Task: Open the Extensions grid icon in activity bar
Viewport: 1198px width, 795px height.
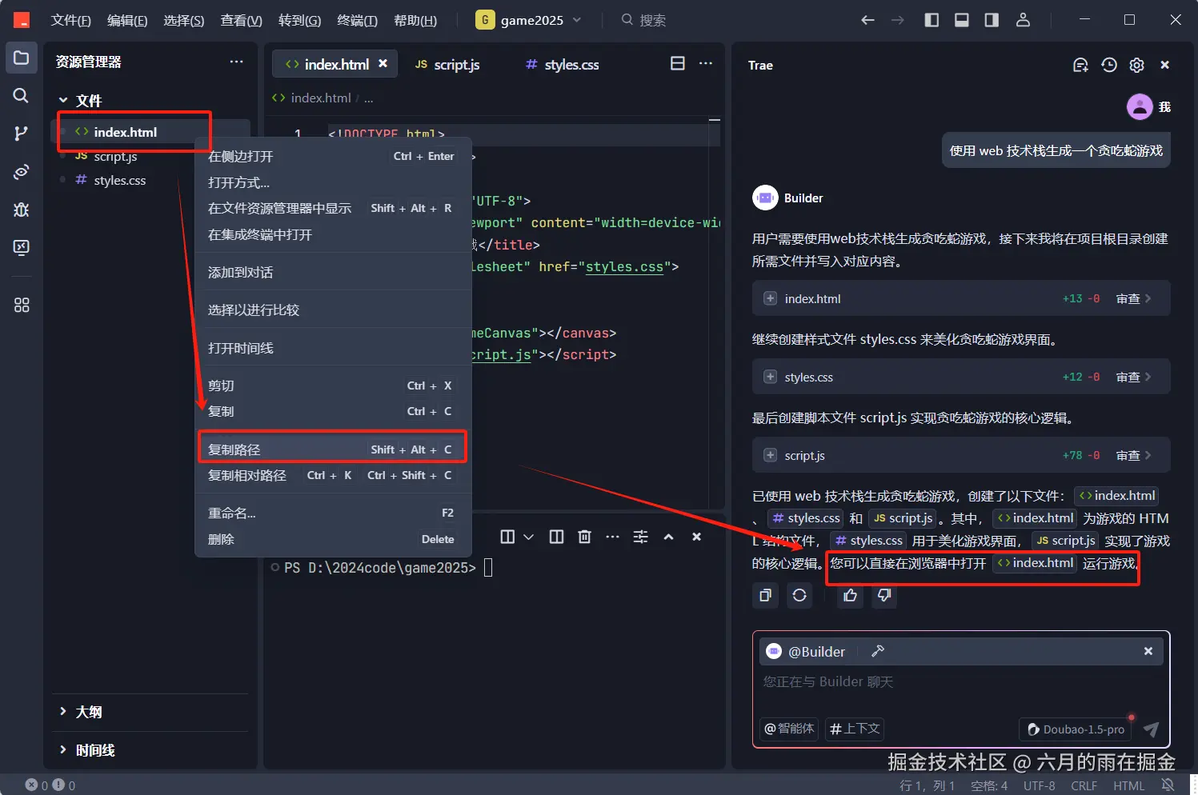Action: point(21,305)
